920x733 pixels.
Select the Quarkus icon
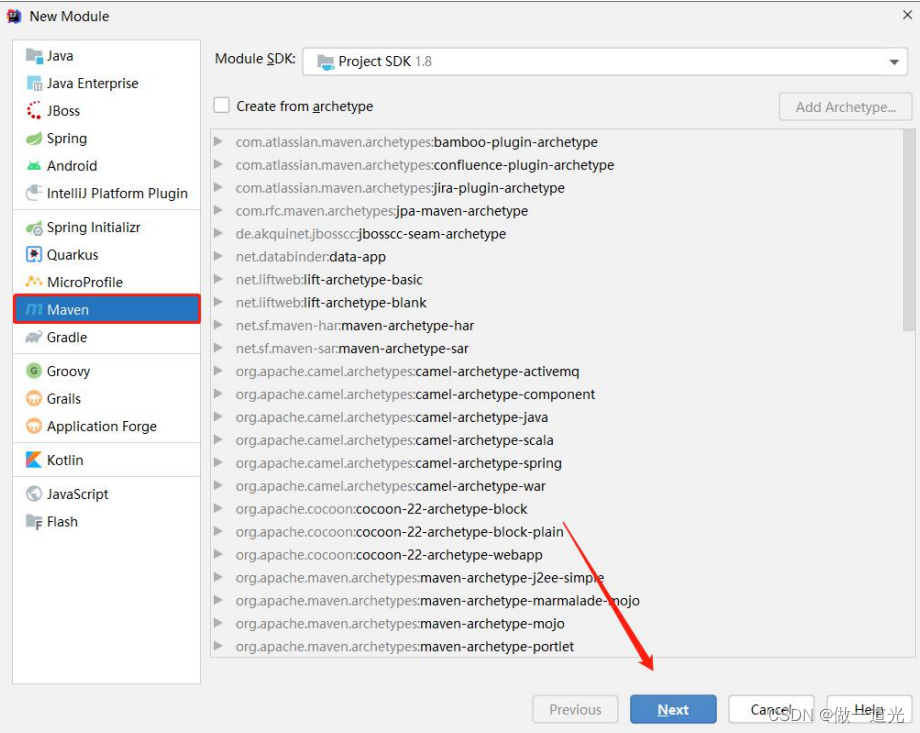[34, 255]
